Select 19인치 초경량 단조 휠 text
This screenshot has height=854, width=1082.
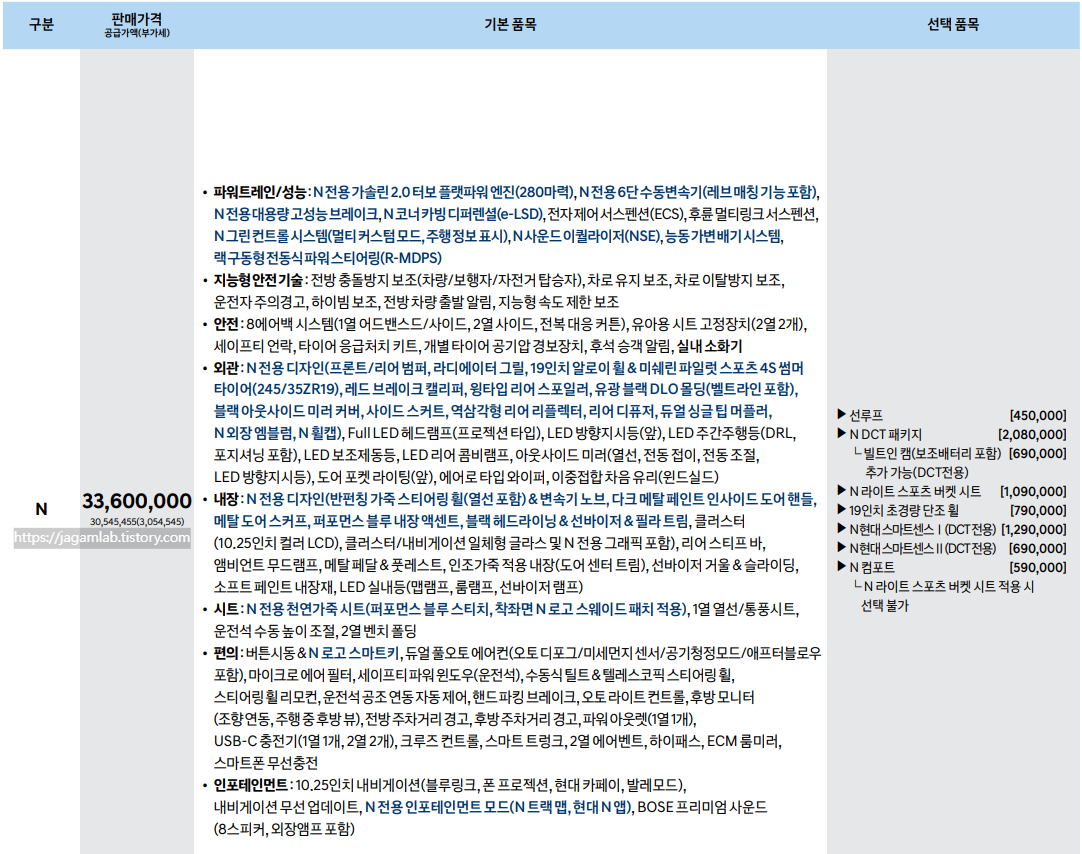pyautogui.click(x=904, y=510)
